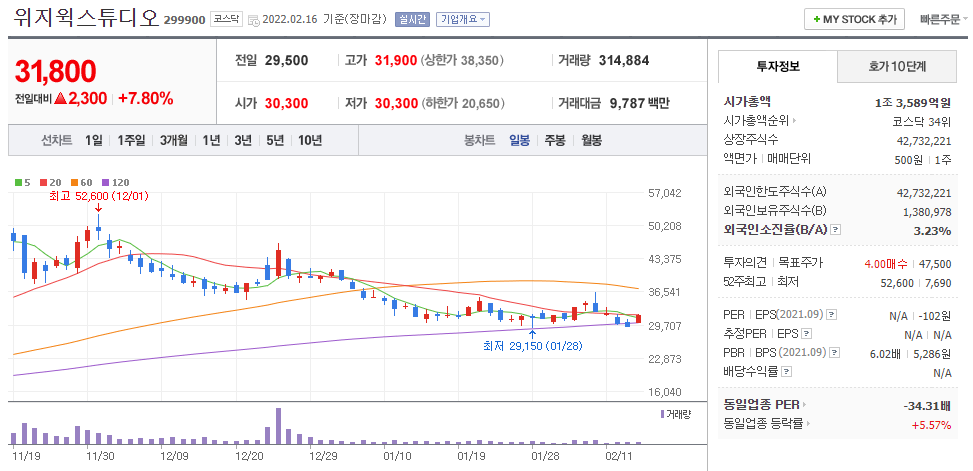
Task: Click the red 20-day moving average legend marker
Action: pyautogui.click(x=43, y=182)
